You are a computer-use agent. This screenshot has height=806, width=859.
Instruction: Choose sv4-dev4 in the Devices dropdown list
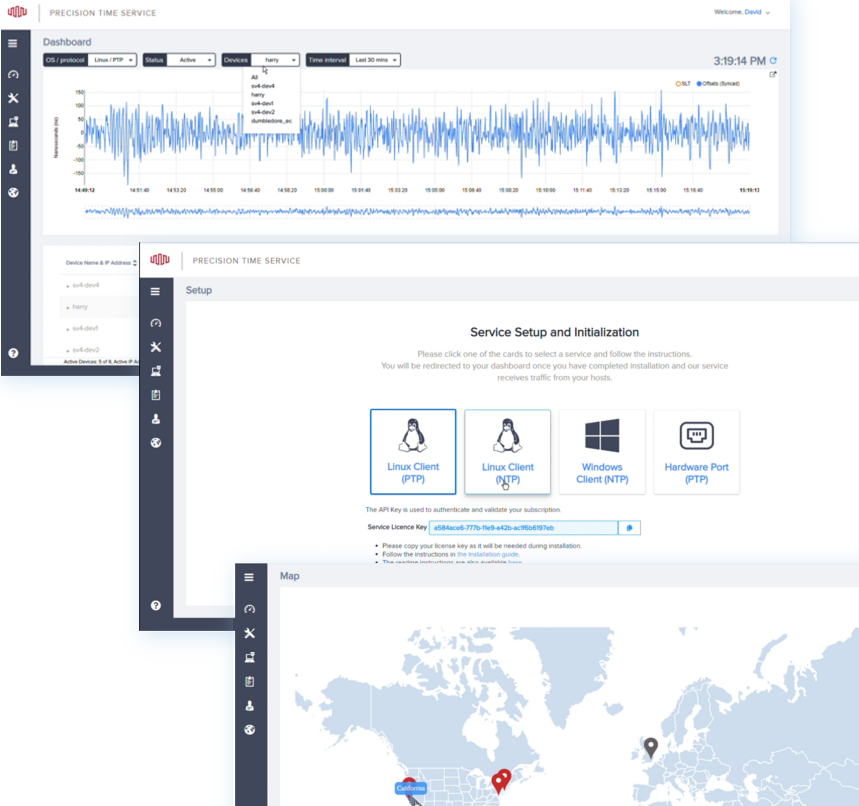(x=262, y=86)
